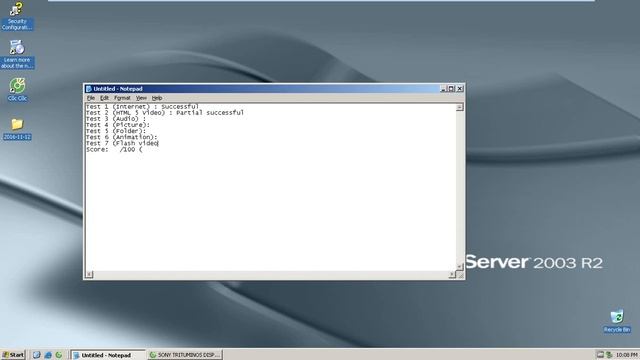The width and height of the screenshot is (640, 360).
Task: Launch Internet Explorer from quick launch
Action: pos(48,355)
